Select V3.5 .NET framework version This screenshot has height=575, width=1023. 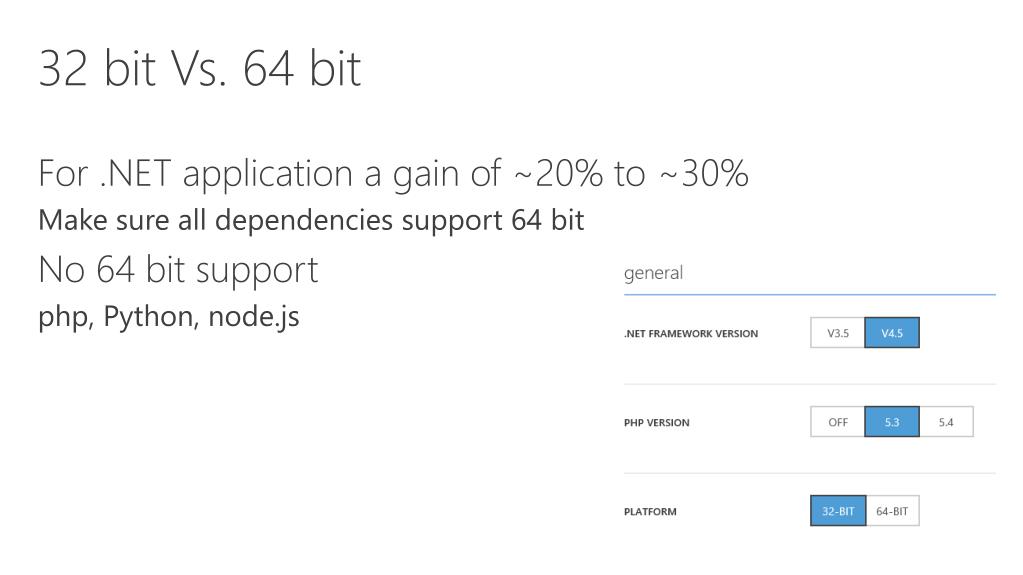click(x=838, y=333)
